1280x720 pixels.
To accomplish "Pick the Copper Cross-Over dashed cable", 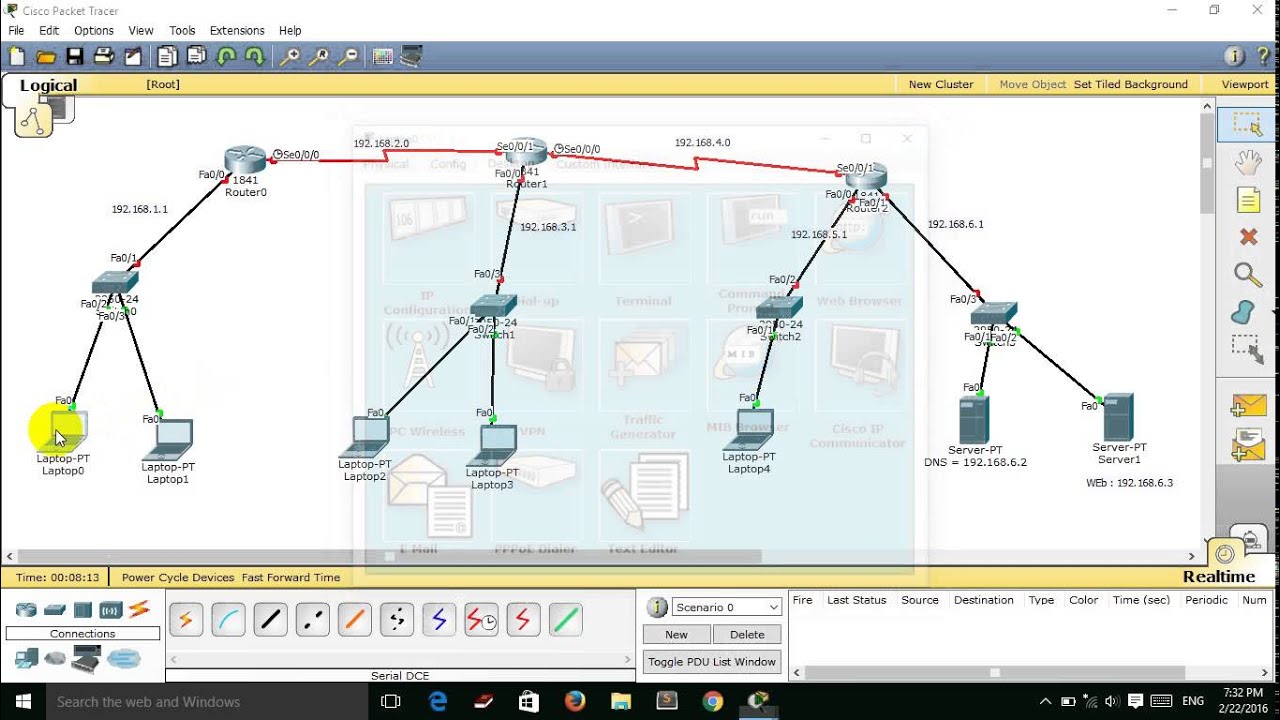I will click(x=312, y=621).
